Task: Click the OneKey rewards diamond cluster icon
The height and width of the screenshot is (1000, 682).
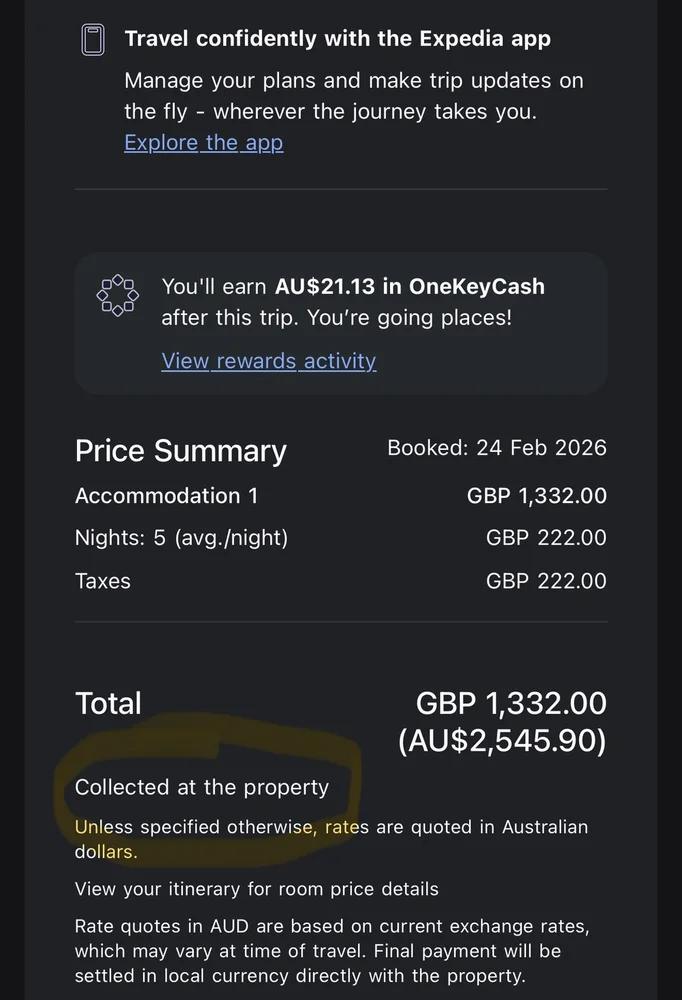Action: point(116,295)
